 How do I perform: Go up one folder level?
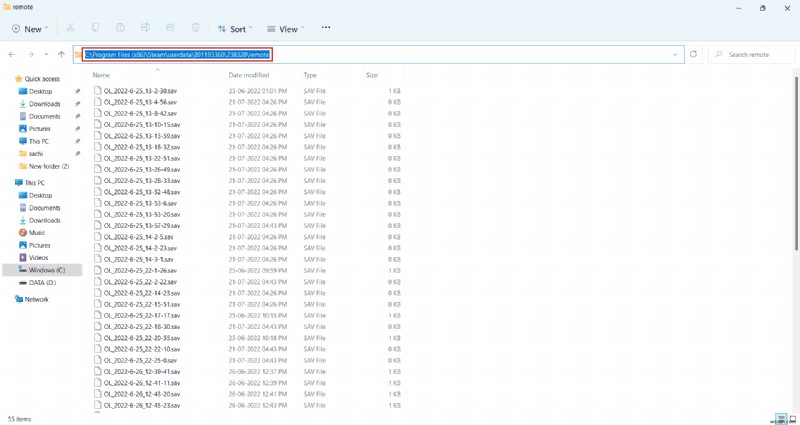(62, 54)
